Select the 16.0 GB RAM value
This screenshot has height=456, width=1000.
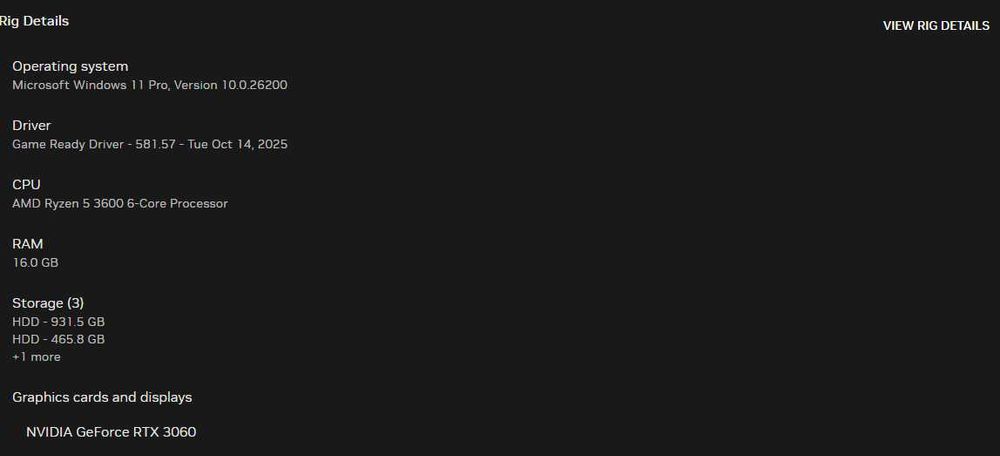(x=35, y=262)
